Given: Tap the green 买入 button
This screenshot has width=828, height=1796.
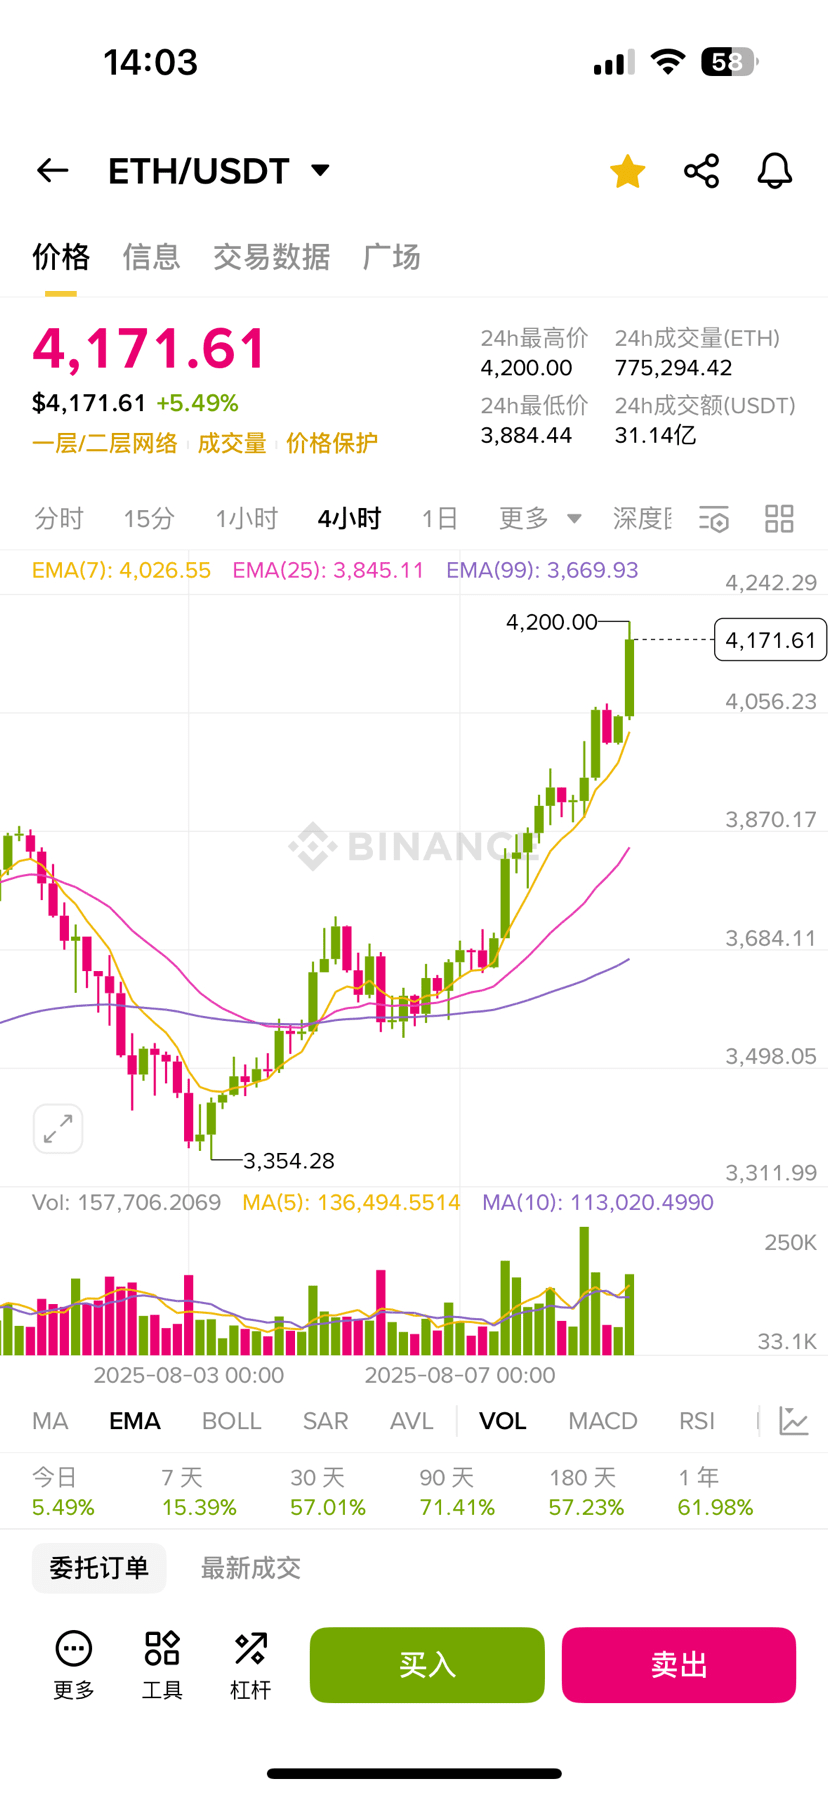Looking at the screenshot, I should pyautogui.click(x=427, y=1665).
